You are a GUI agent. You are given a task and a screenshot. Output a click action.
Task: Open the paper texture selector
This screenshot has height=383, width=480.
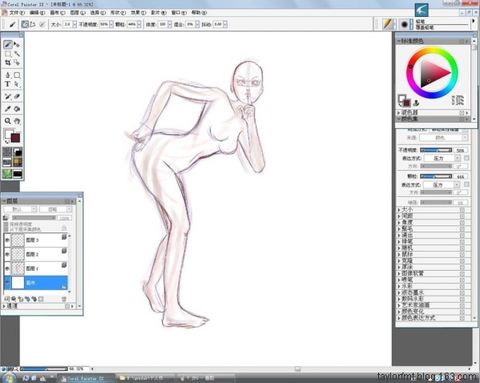(x=7, y=152)
